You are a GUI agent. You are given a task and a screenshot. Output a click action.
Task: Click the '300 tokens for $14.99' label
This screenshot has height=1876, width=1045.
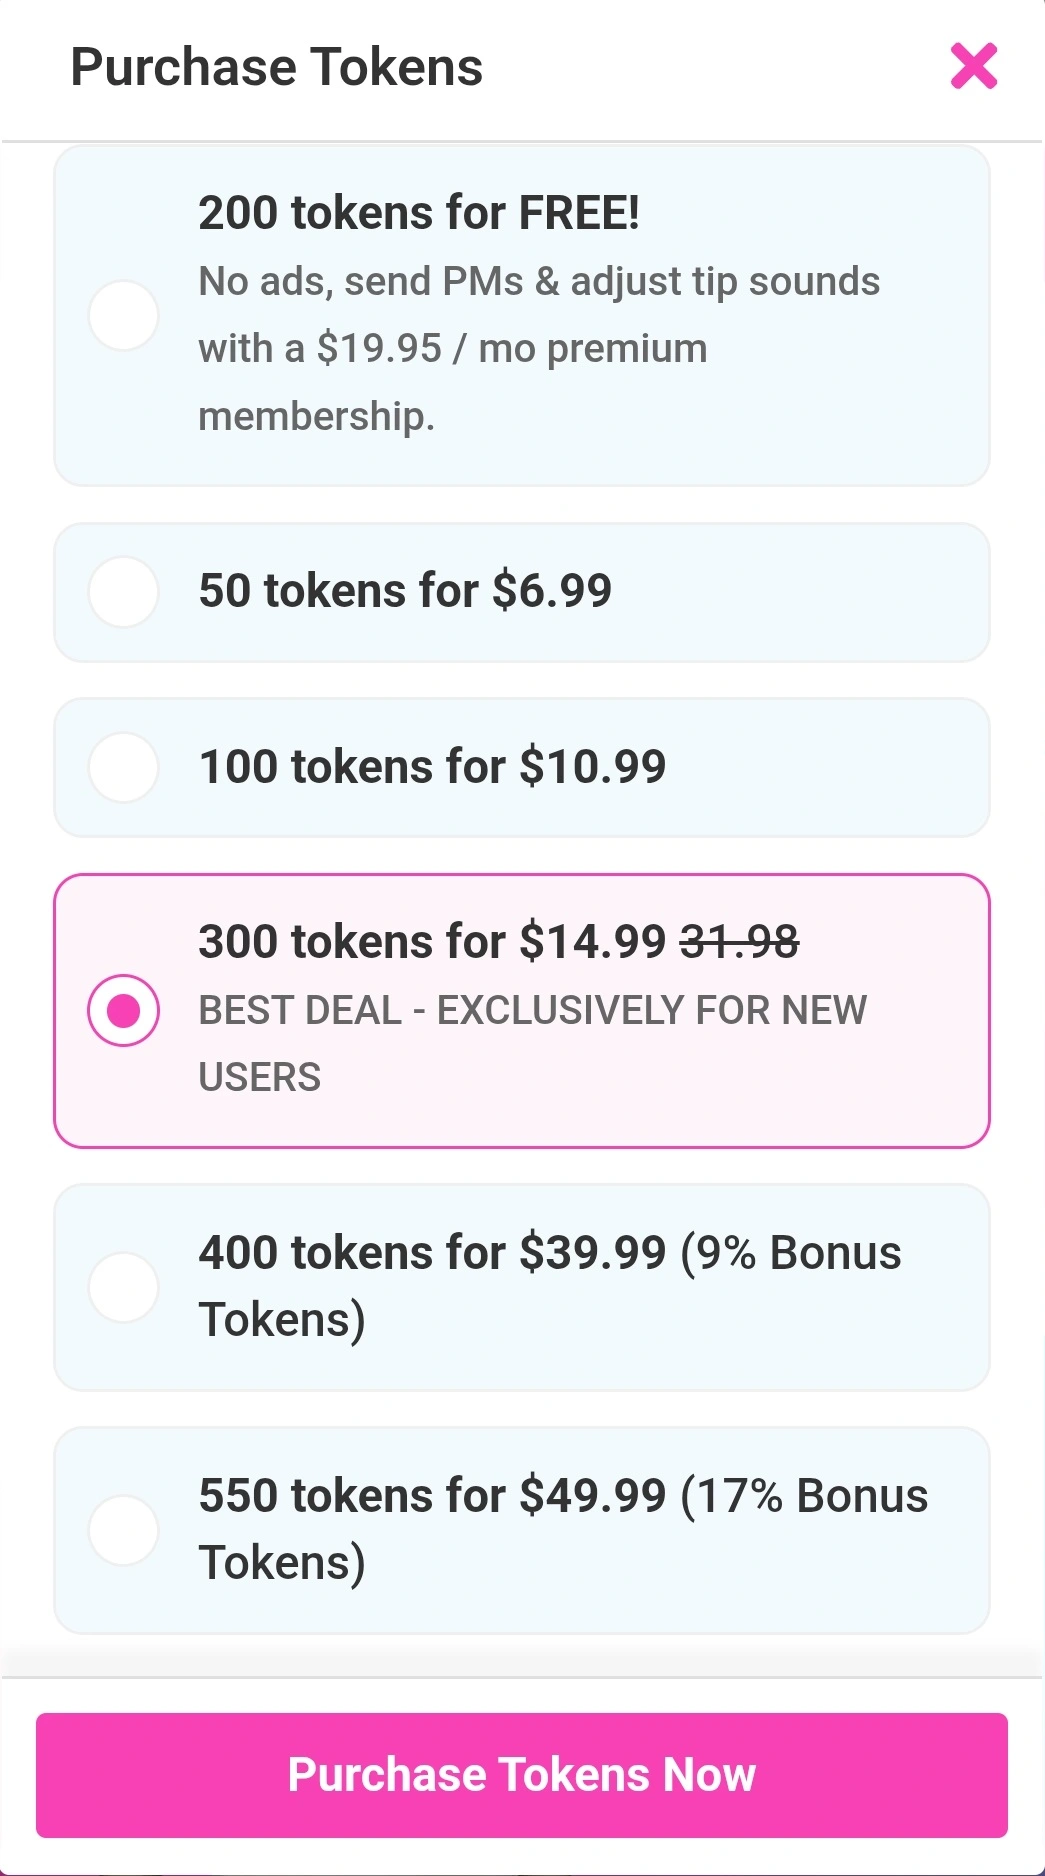pos(432,942)
